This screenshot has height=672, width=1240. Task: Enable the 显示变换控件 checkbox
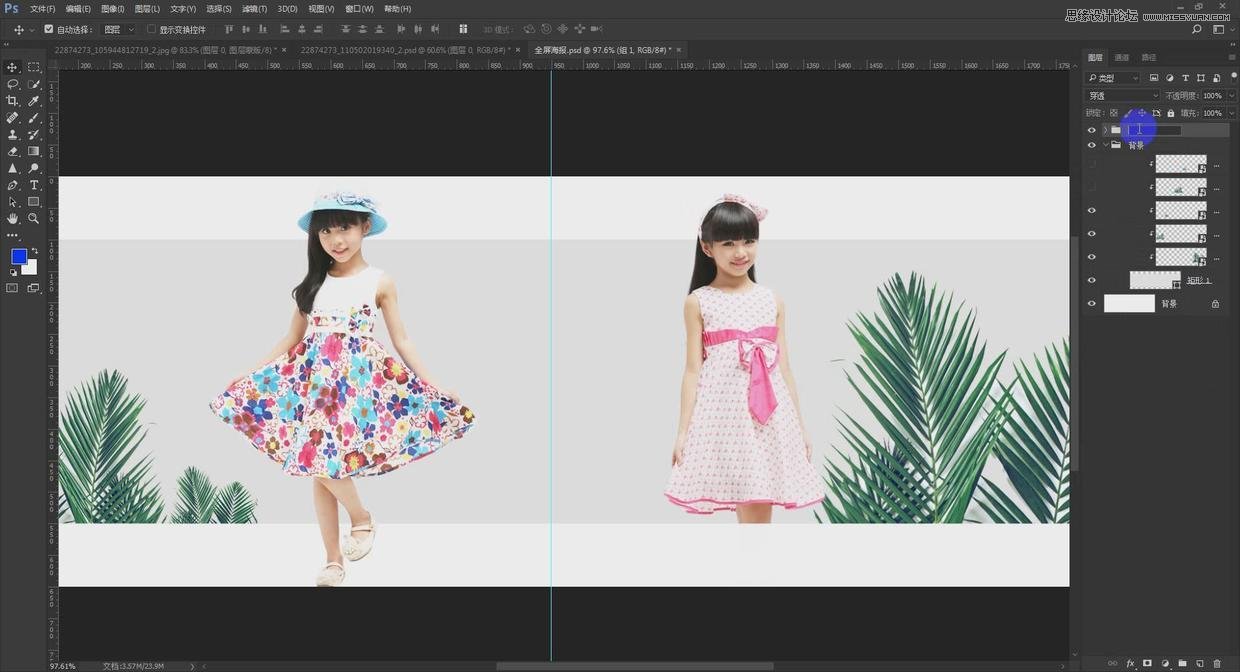(x=152, y=29)
